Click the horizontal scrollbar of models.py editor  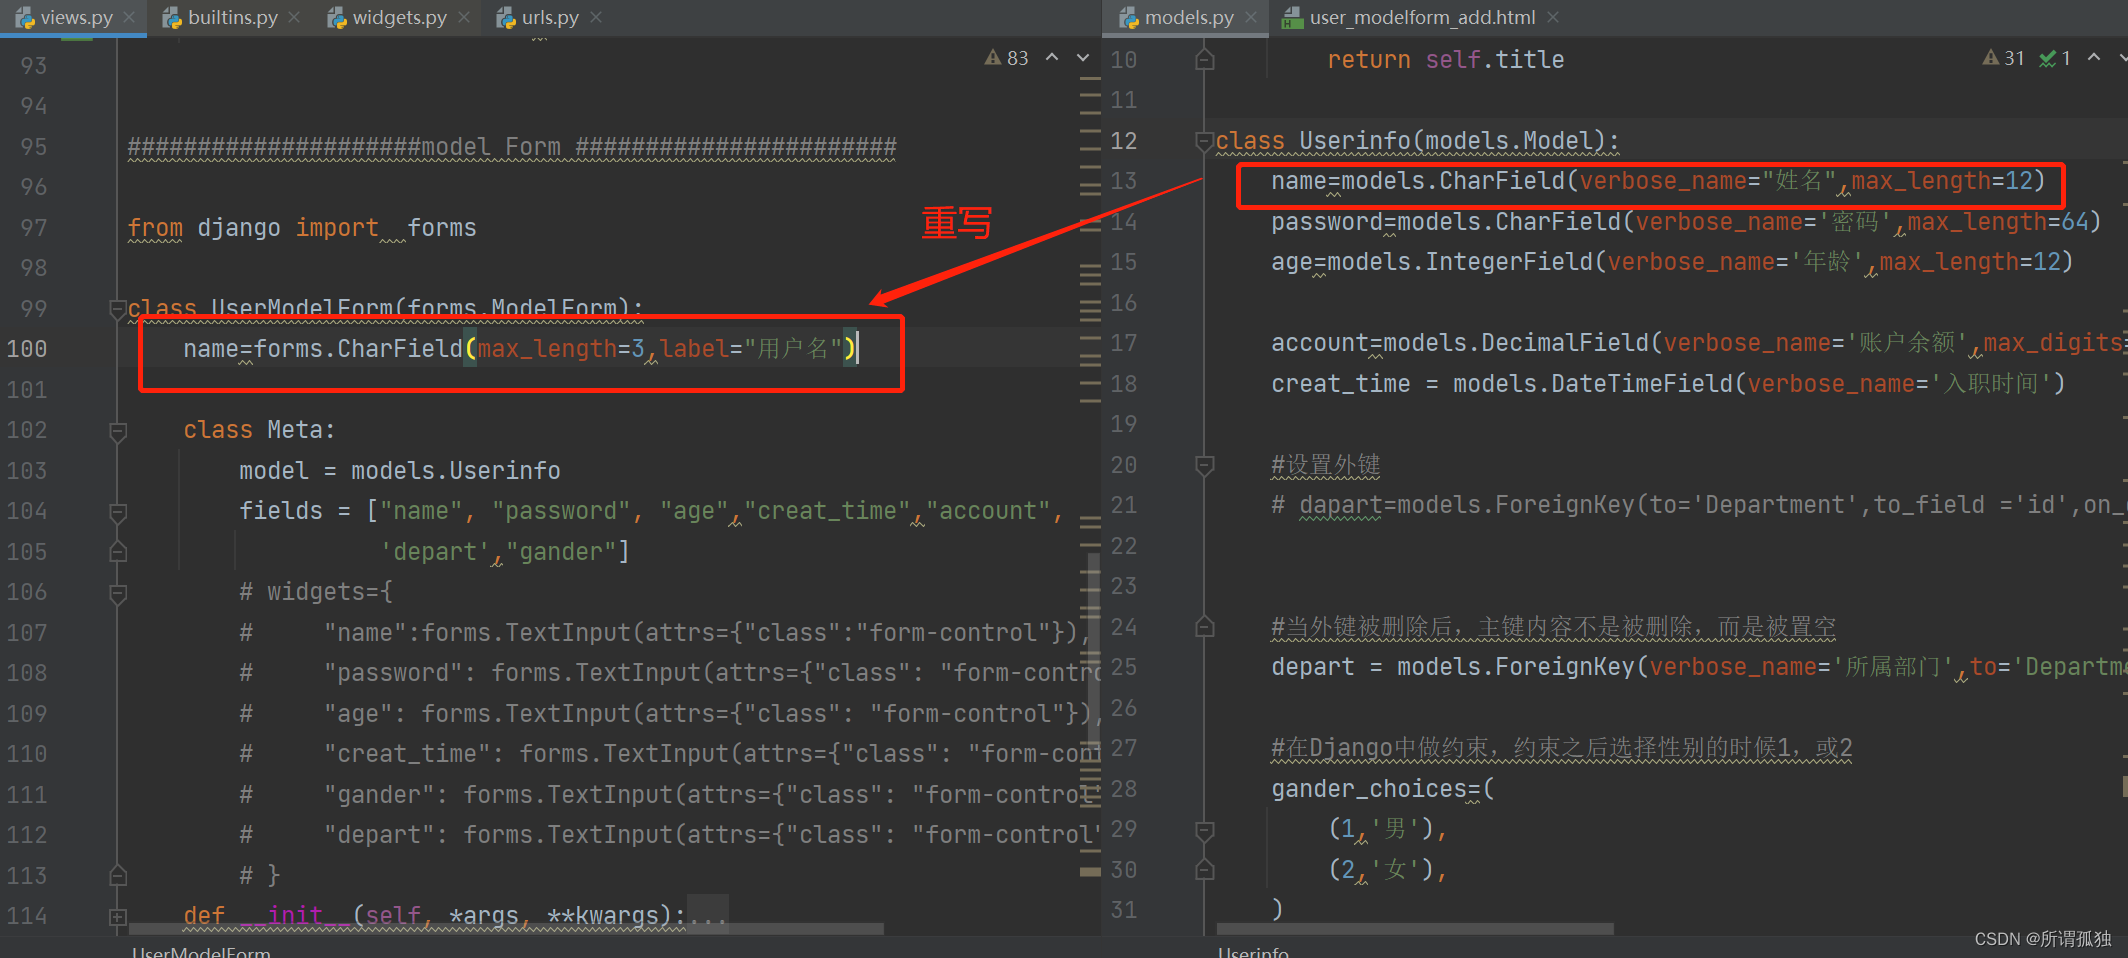click(1415, 930)
